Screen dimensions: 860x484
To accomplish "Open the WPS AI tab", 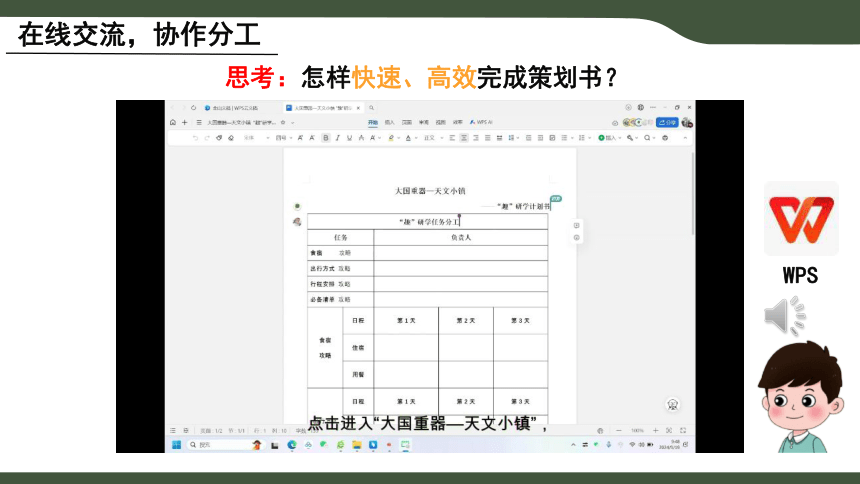I will pyautogui.click(x=481, y=122).
